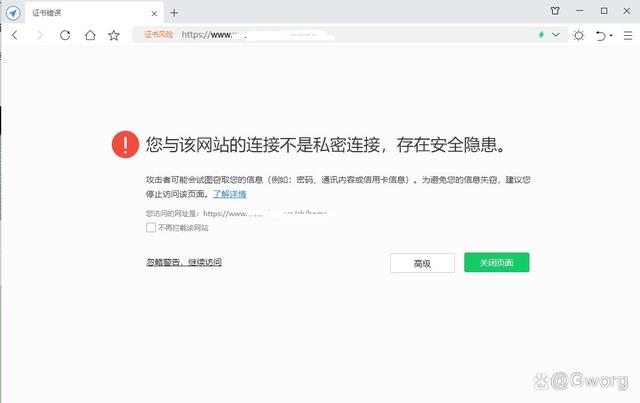Image resolution: width=640 pixels, height=403 pixels.
Task: Open the home page icon
Action: (x=90, y=35)
